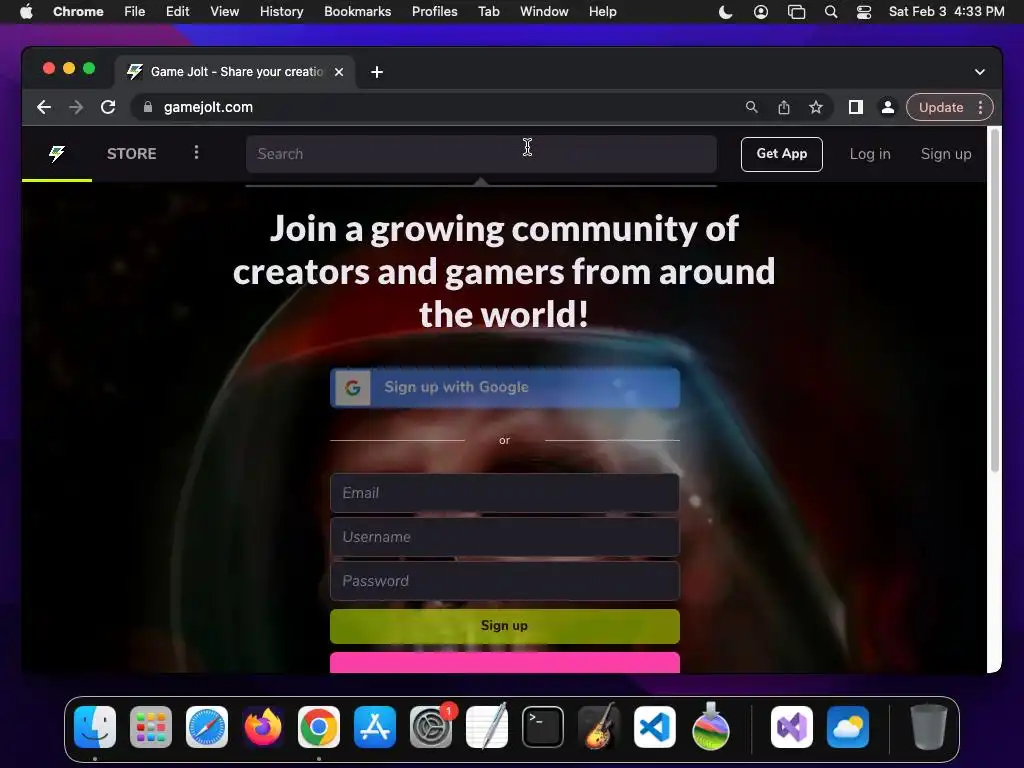Click into the Password field
This screenshot has height=768, width=1024.
click(x=505, y=581)
